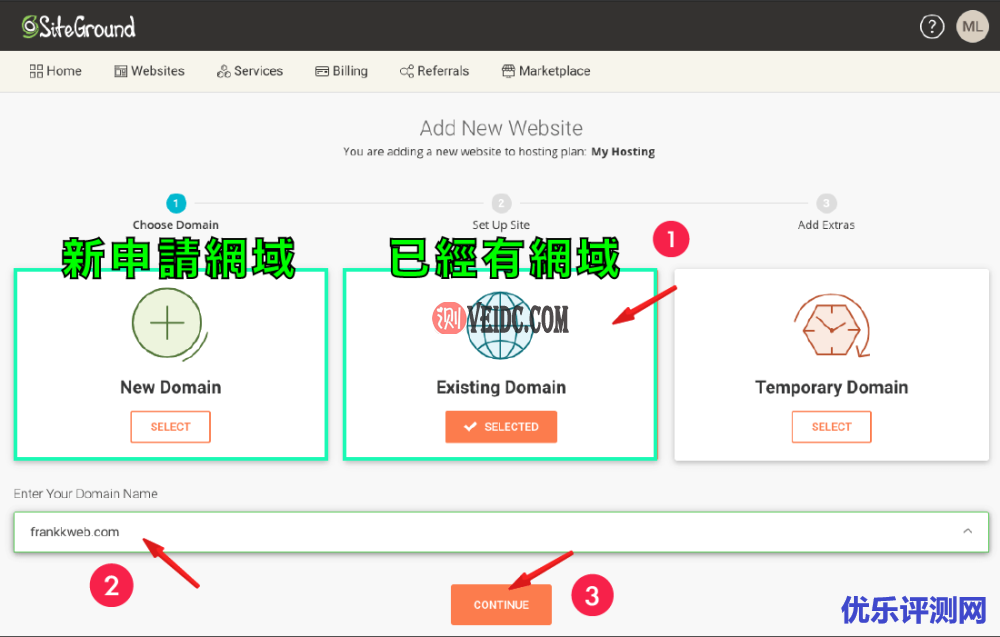Viewport: 1000px width, 637px height.
Task: Open the Referrals menu item
Action: click(434, 71)
